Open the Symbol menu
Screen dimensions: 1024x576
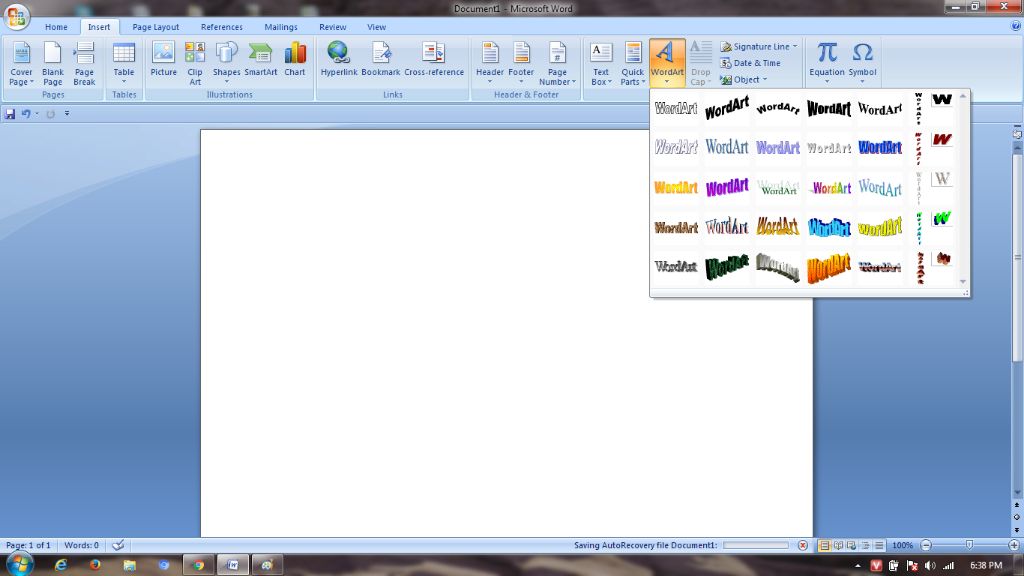862,63
